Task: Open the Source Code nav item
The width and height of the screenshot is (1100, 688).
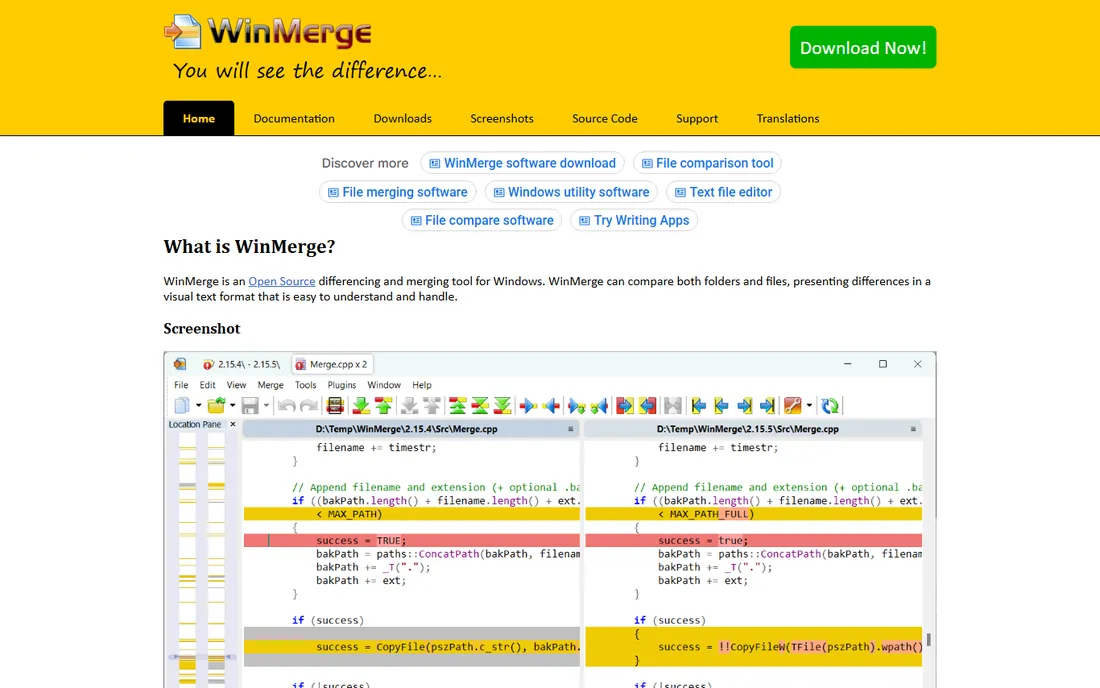Action: 605,119
